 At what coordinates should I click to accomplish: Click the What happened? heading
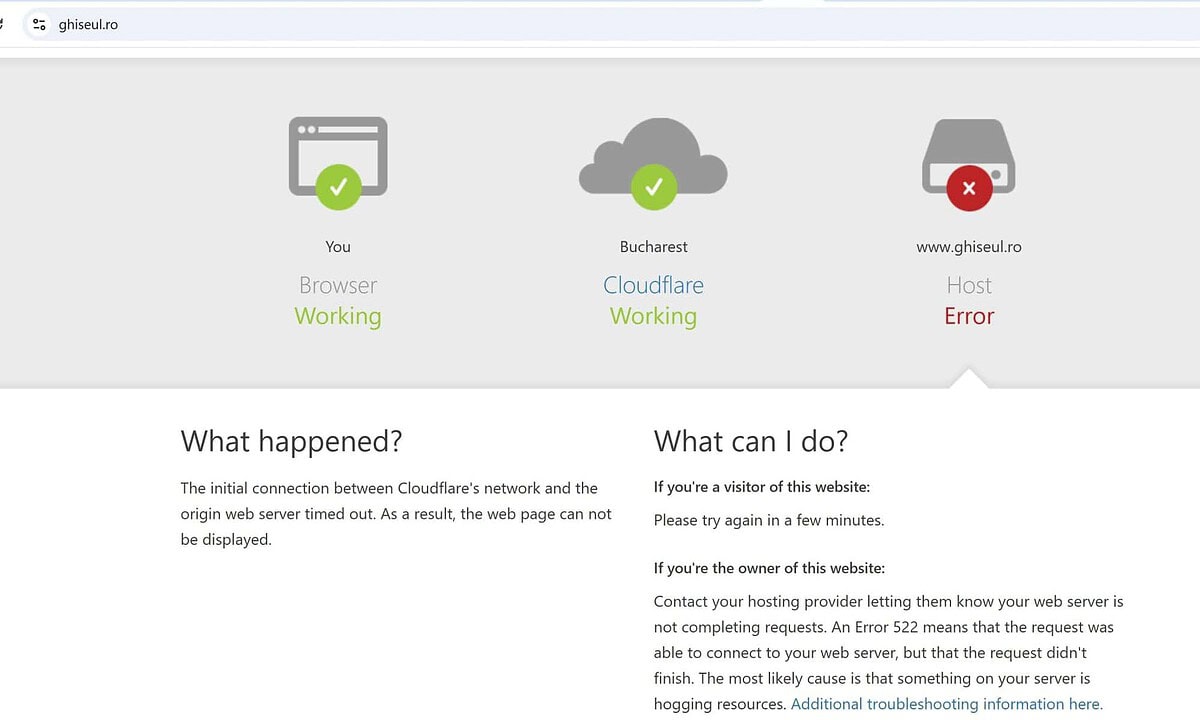point(291,441)
